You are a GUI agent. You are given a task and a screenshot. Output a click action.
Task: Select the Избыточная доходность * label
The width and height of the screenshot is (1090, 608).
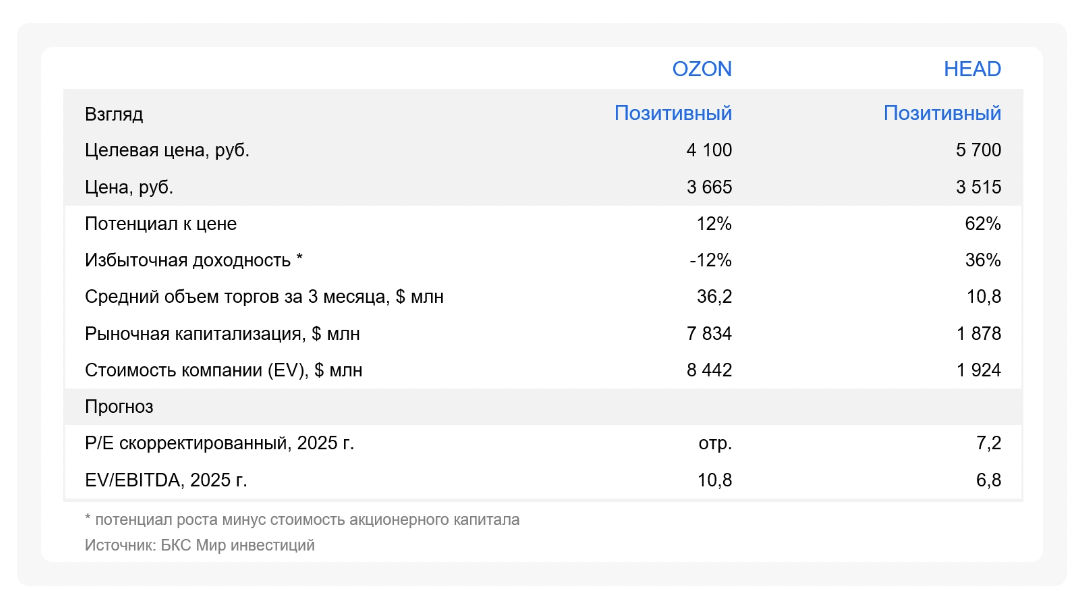click(x=194, y=260)
